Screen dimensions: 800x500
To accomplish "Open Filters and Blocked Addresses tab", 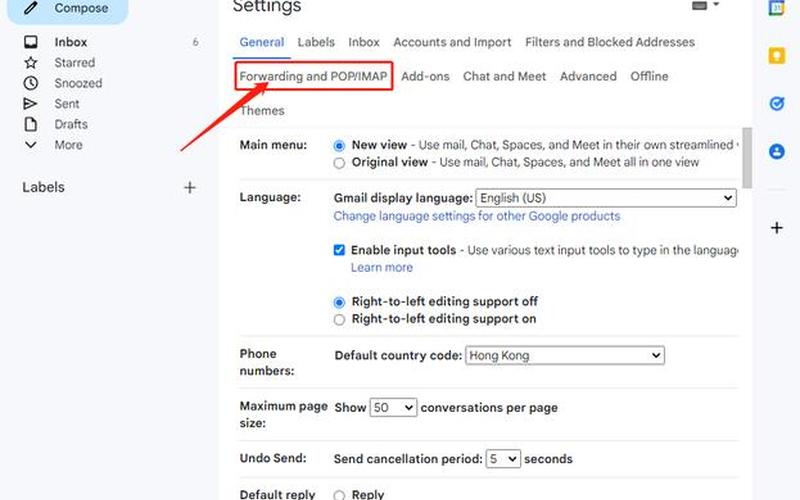I will pyautogui.click(x=610, y=42).
